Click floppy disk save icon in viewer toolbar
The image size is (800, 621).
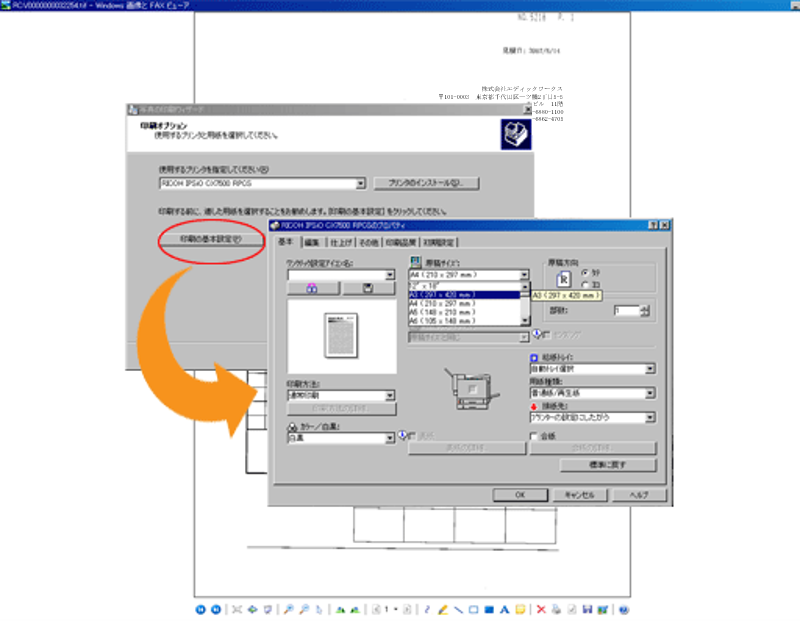587,609
